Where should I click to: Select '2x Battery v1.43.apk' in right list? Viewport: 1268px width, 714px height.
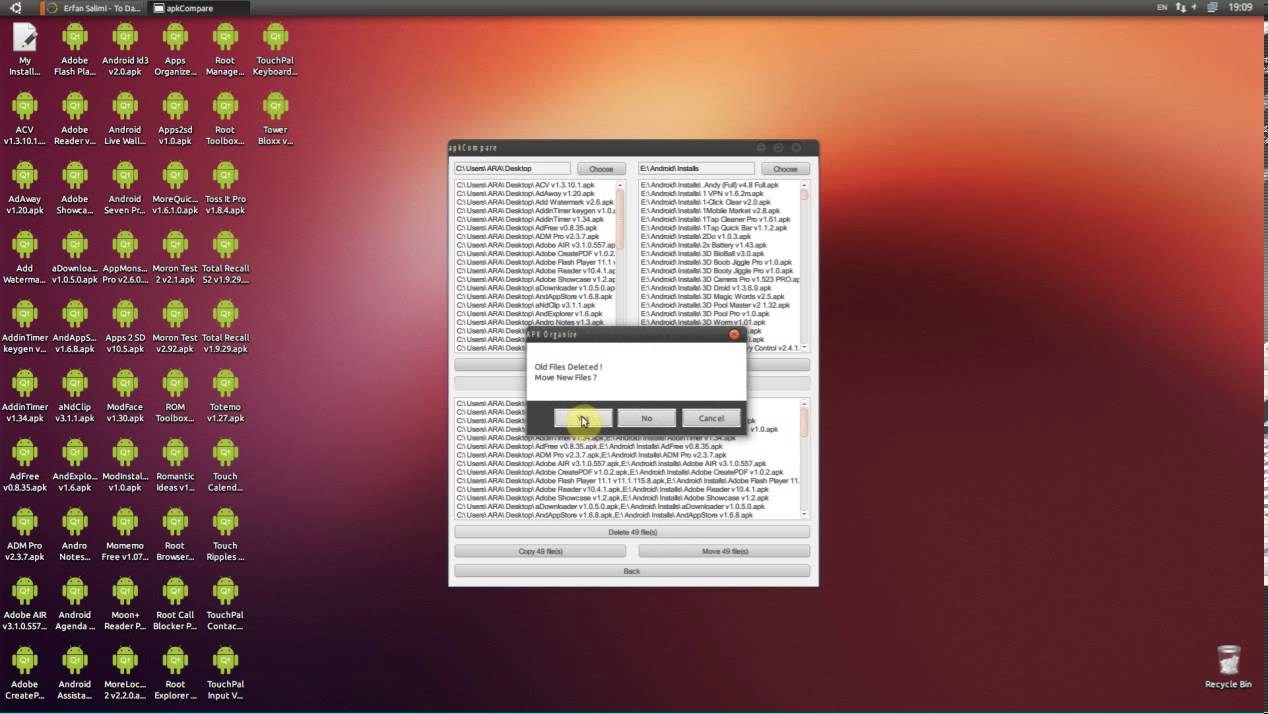click(704, 245)
